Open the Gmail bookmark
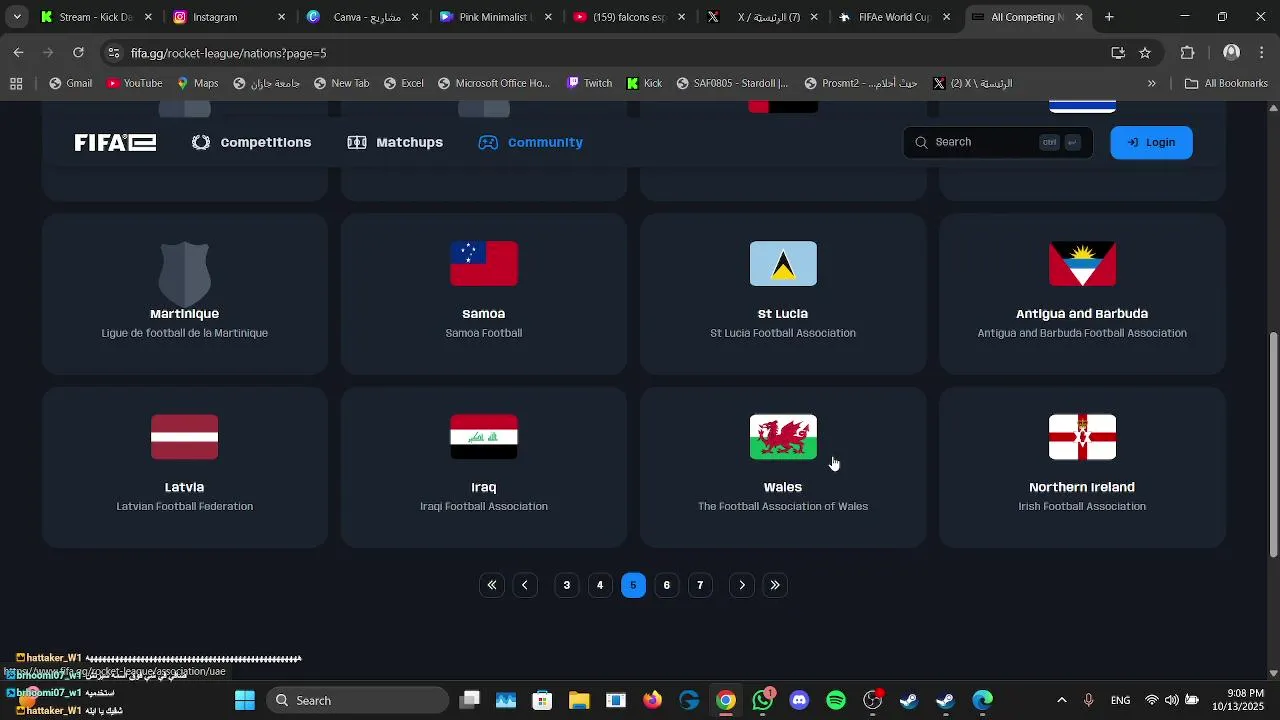The height and width of the screenshot is (720, 1280). click(70, 84)
